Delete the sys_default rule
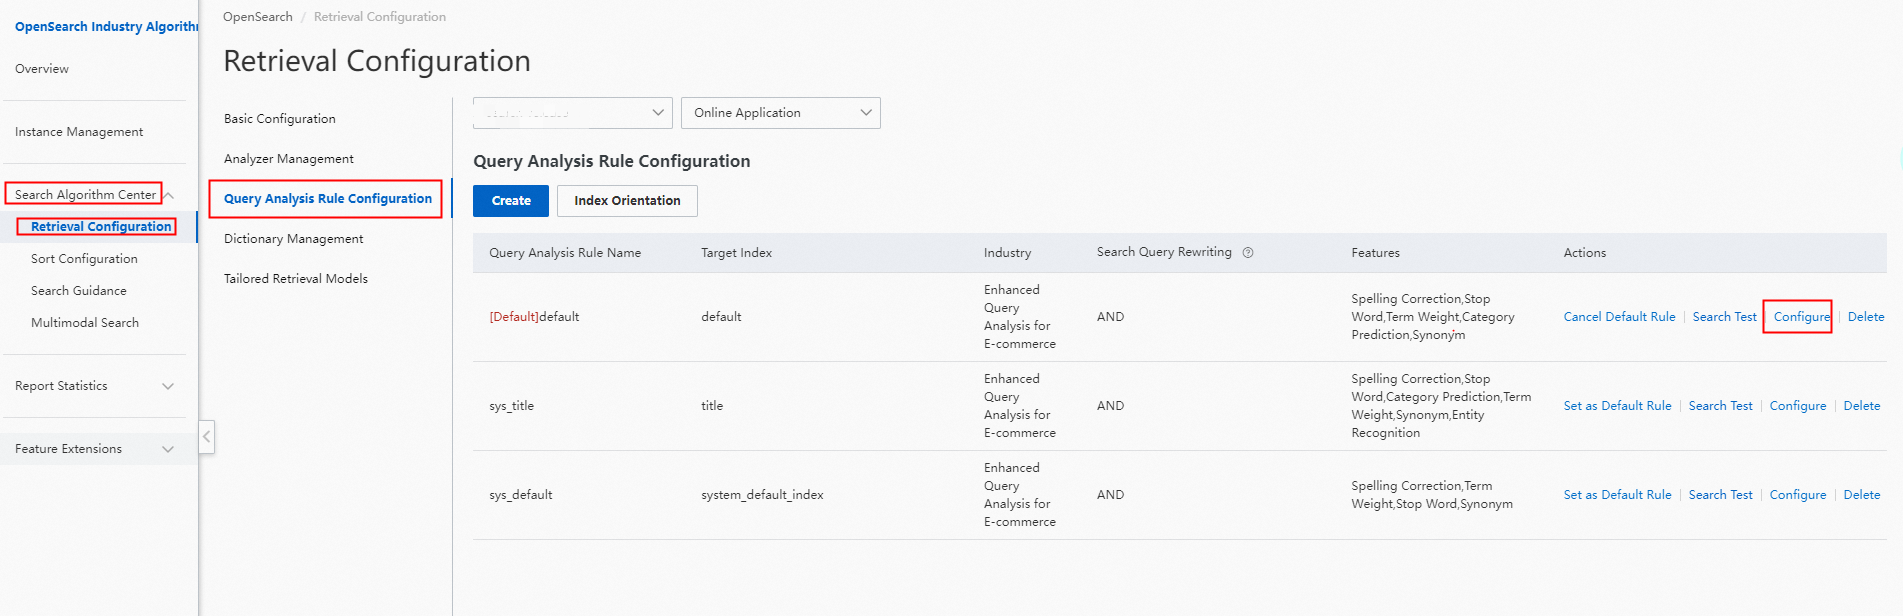 click(x=1861, y=495)
